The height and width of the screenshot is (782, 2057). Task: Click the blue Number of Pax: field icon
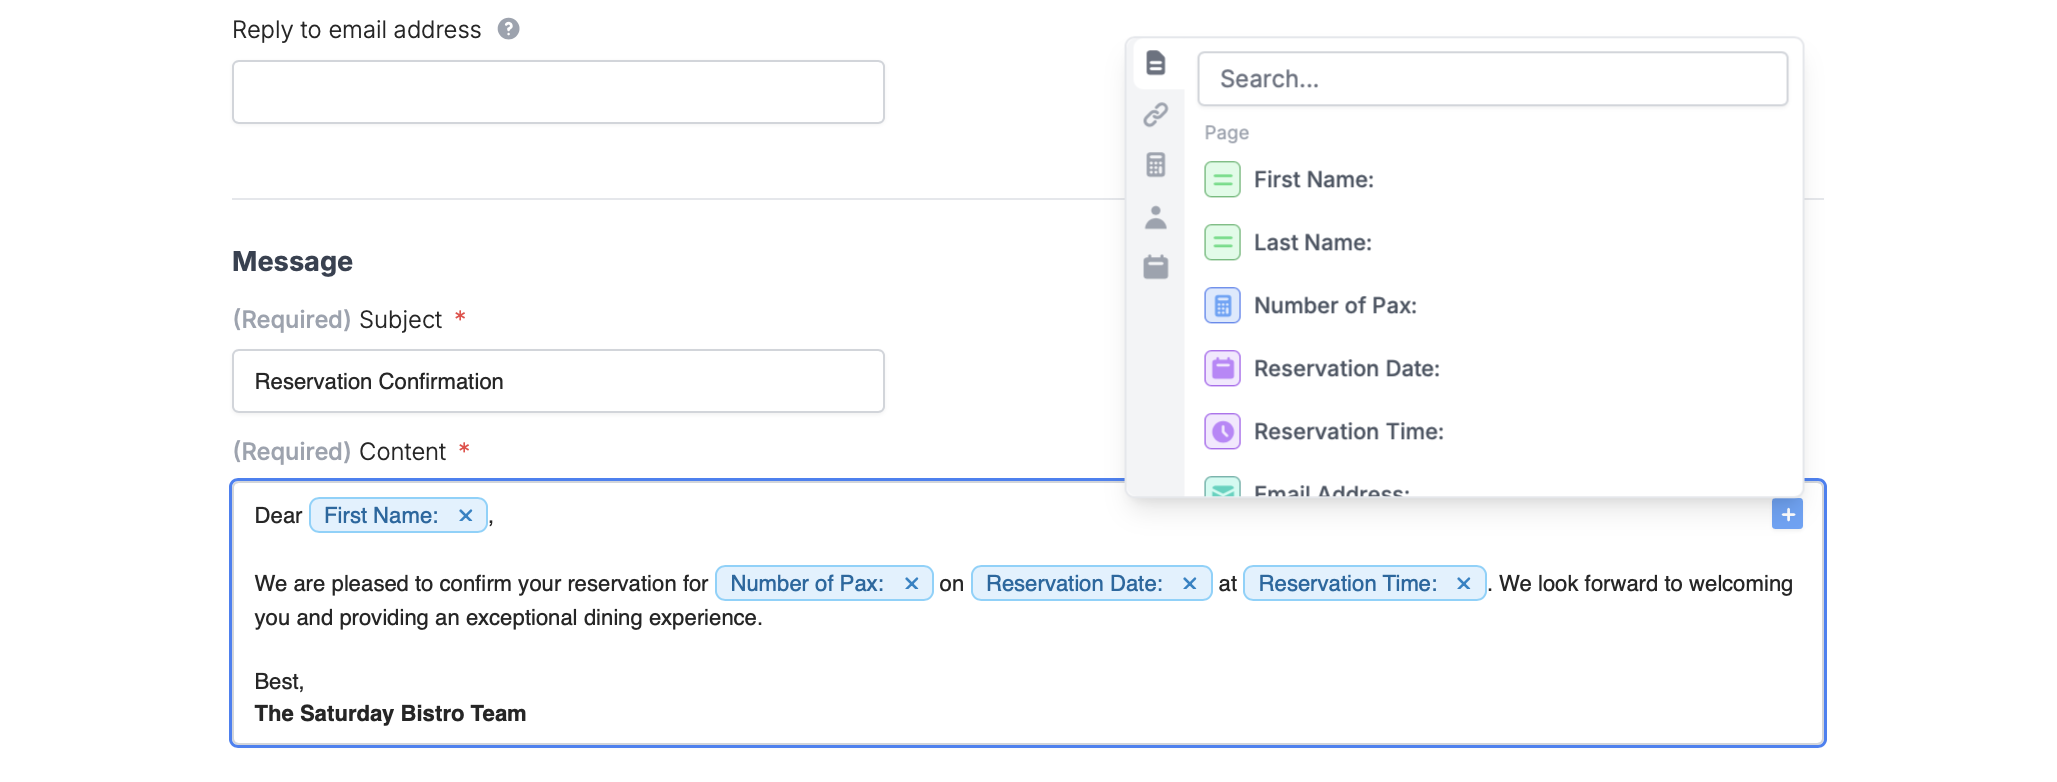click(x=1222, y=306)
